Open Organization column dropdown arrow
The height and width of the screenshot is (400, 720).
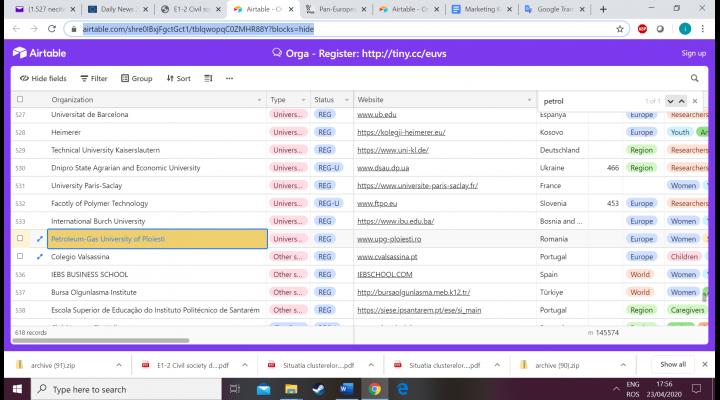(259, 100)
